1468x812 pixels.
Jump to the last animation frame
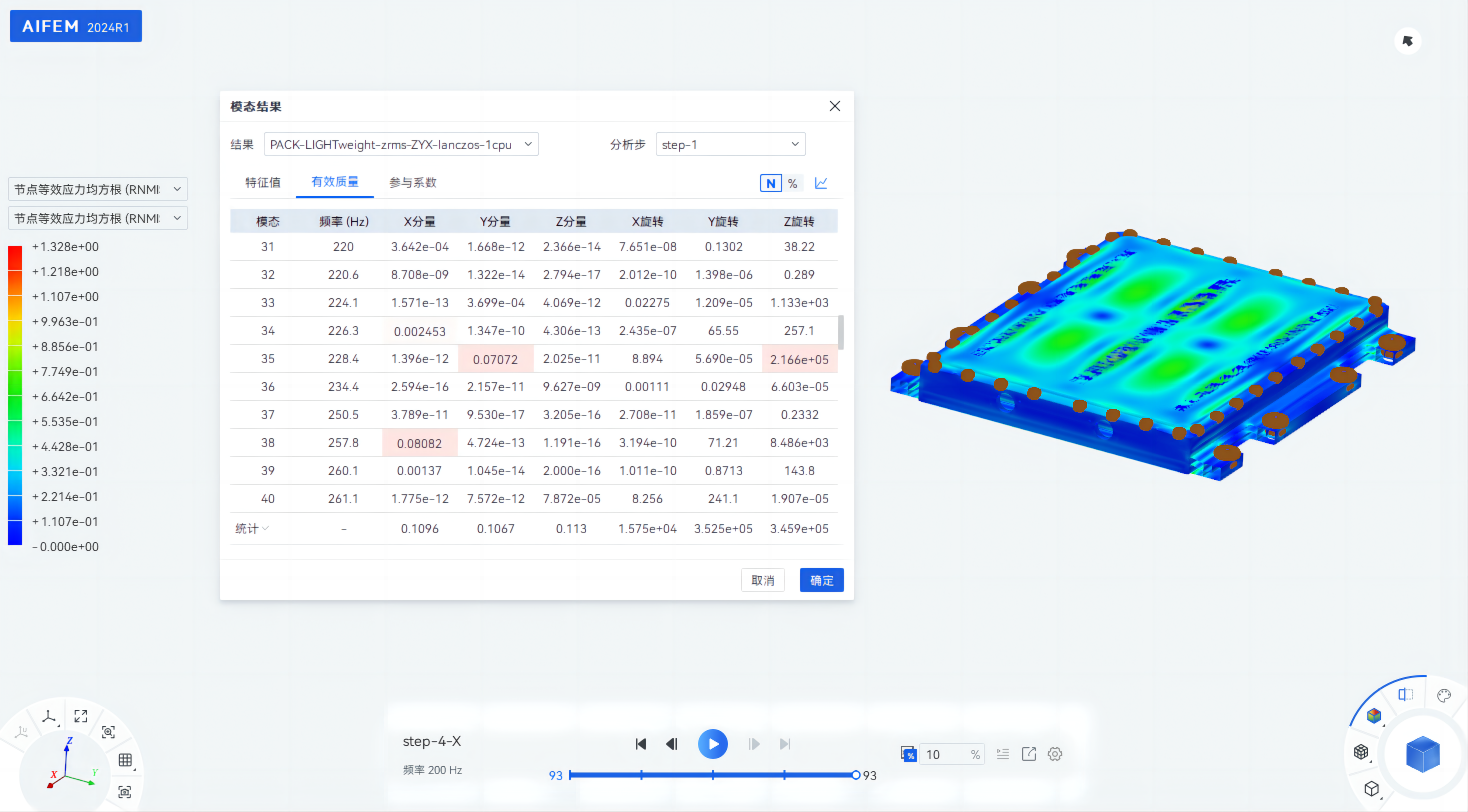785,744
